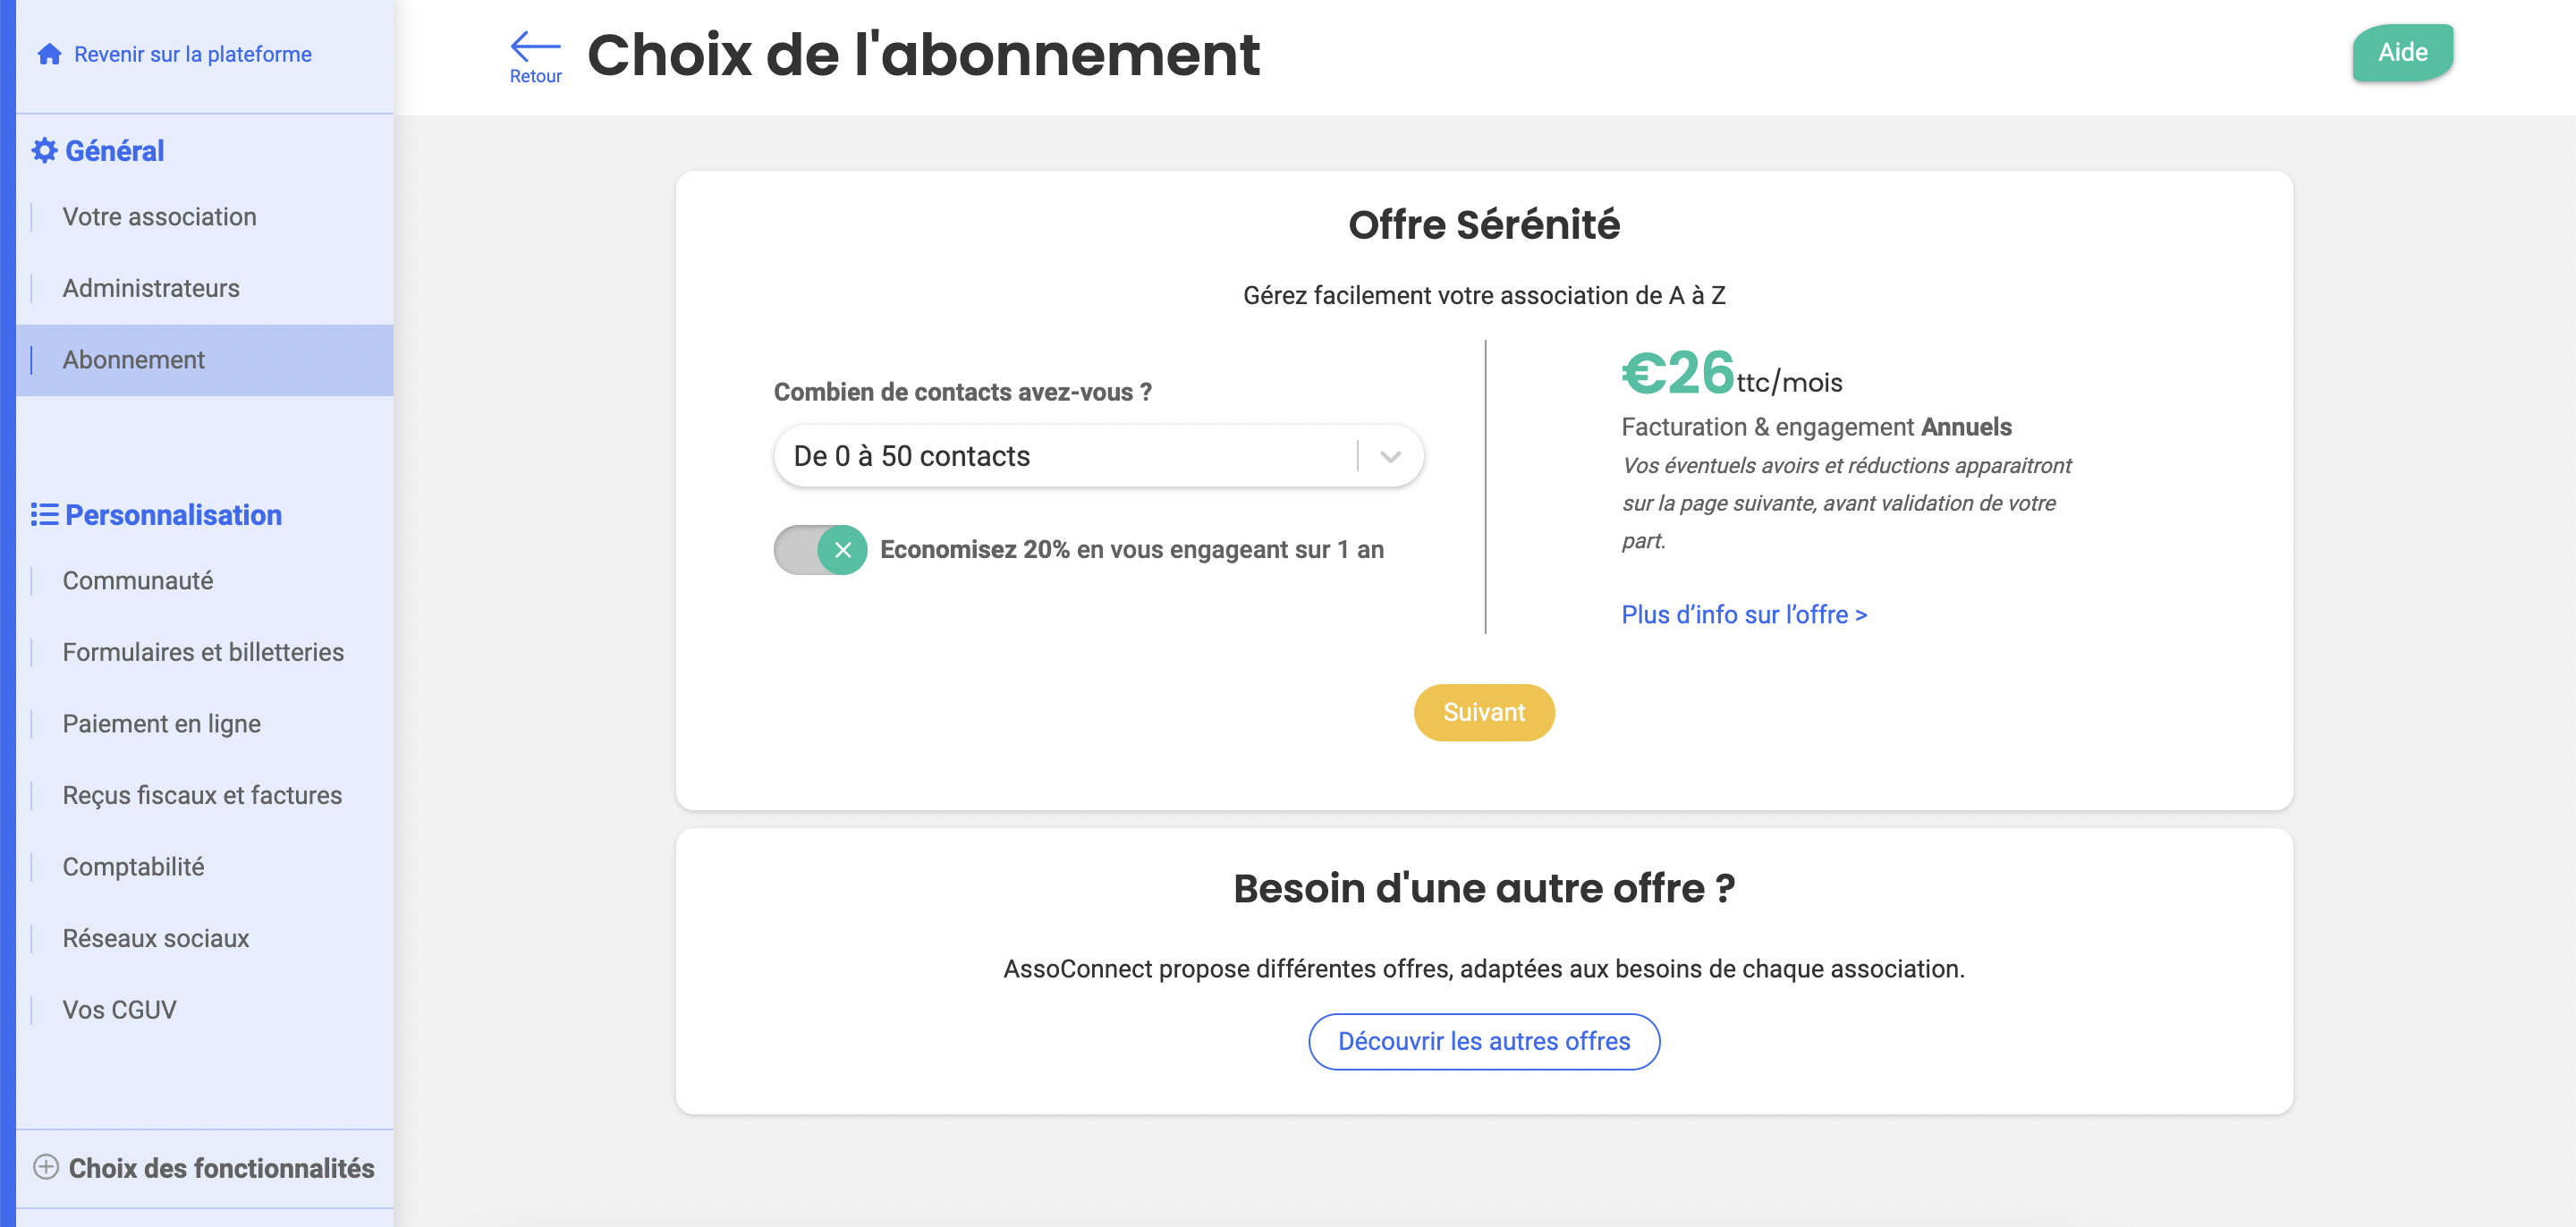Go to Reçus fiscaux et factures
2576x1227 pixels.
pyautogui.click(x=202, y=795)
